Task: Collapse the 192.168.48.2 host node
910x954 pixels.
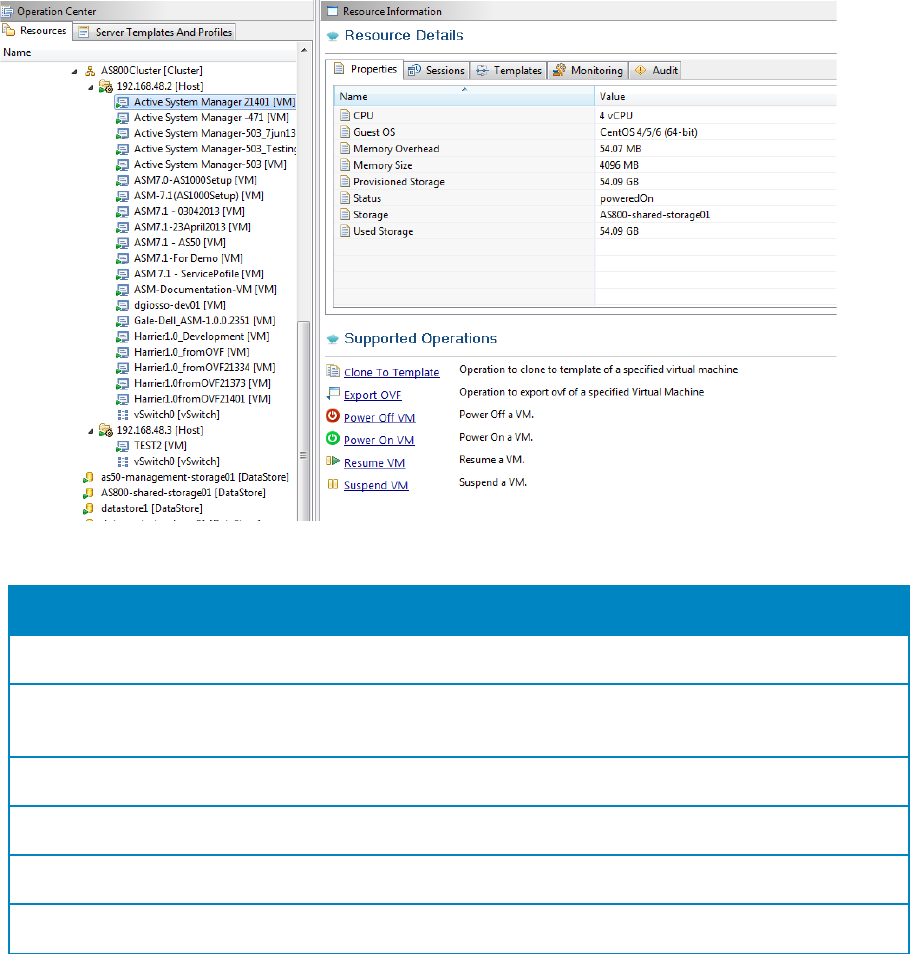Action: (x=91, y=87)
